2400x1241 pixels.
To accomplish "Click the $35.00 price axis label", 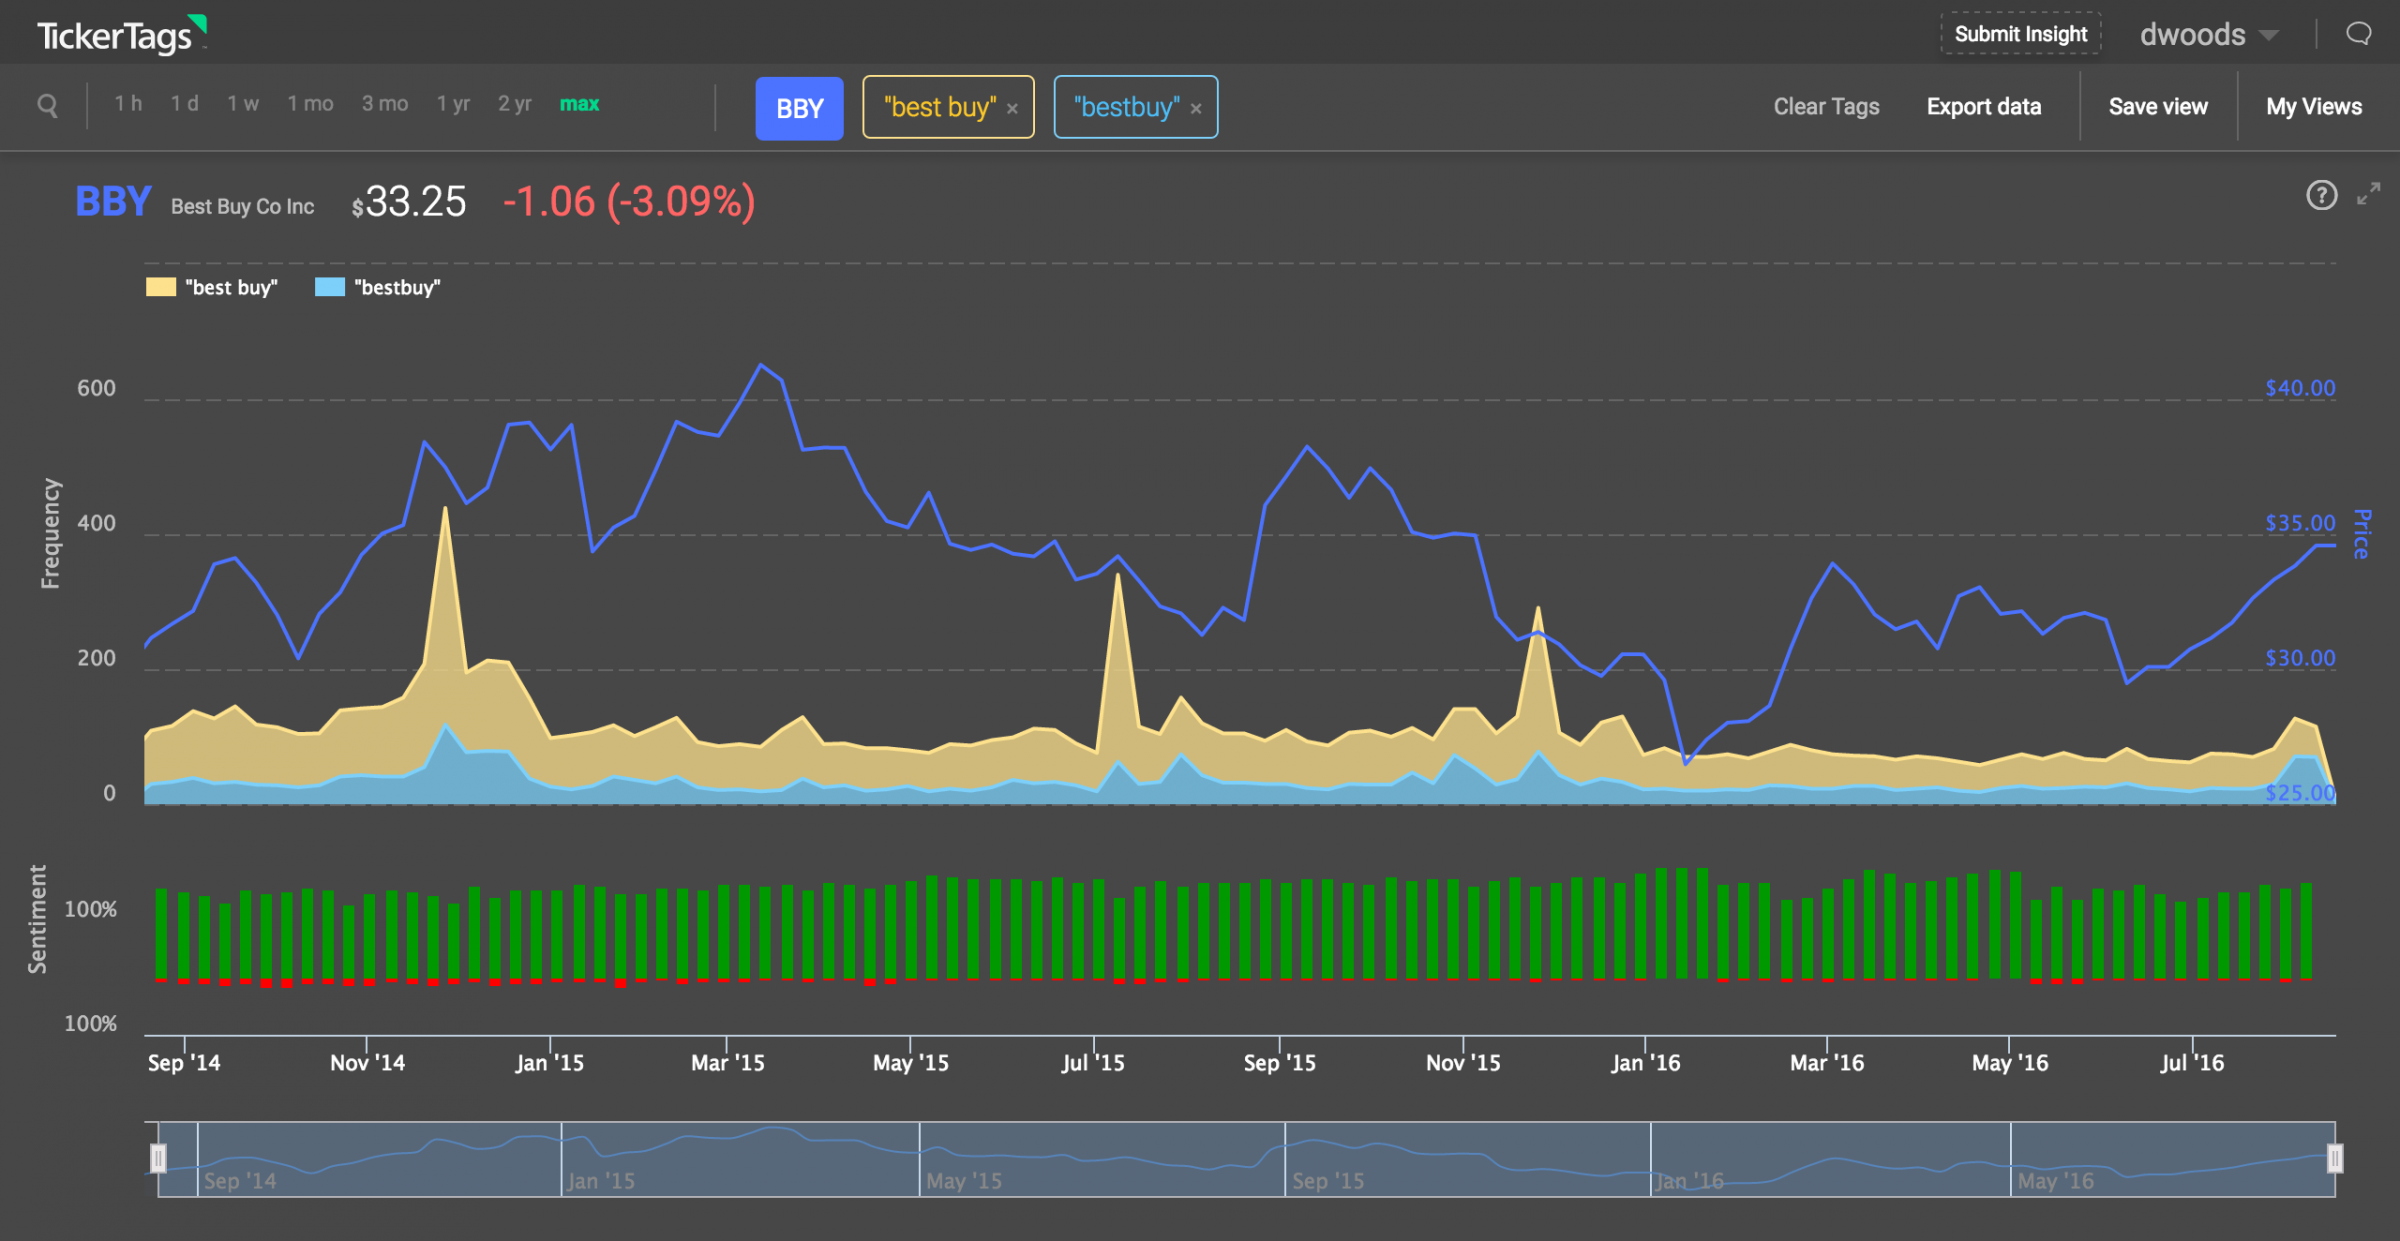I will (2300, 523).
